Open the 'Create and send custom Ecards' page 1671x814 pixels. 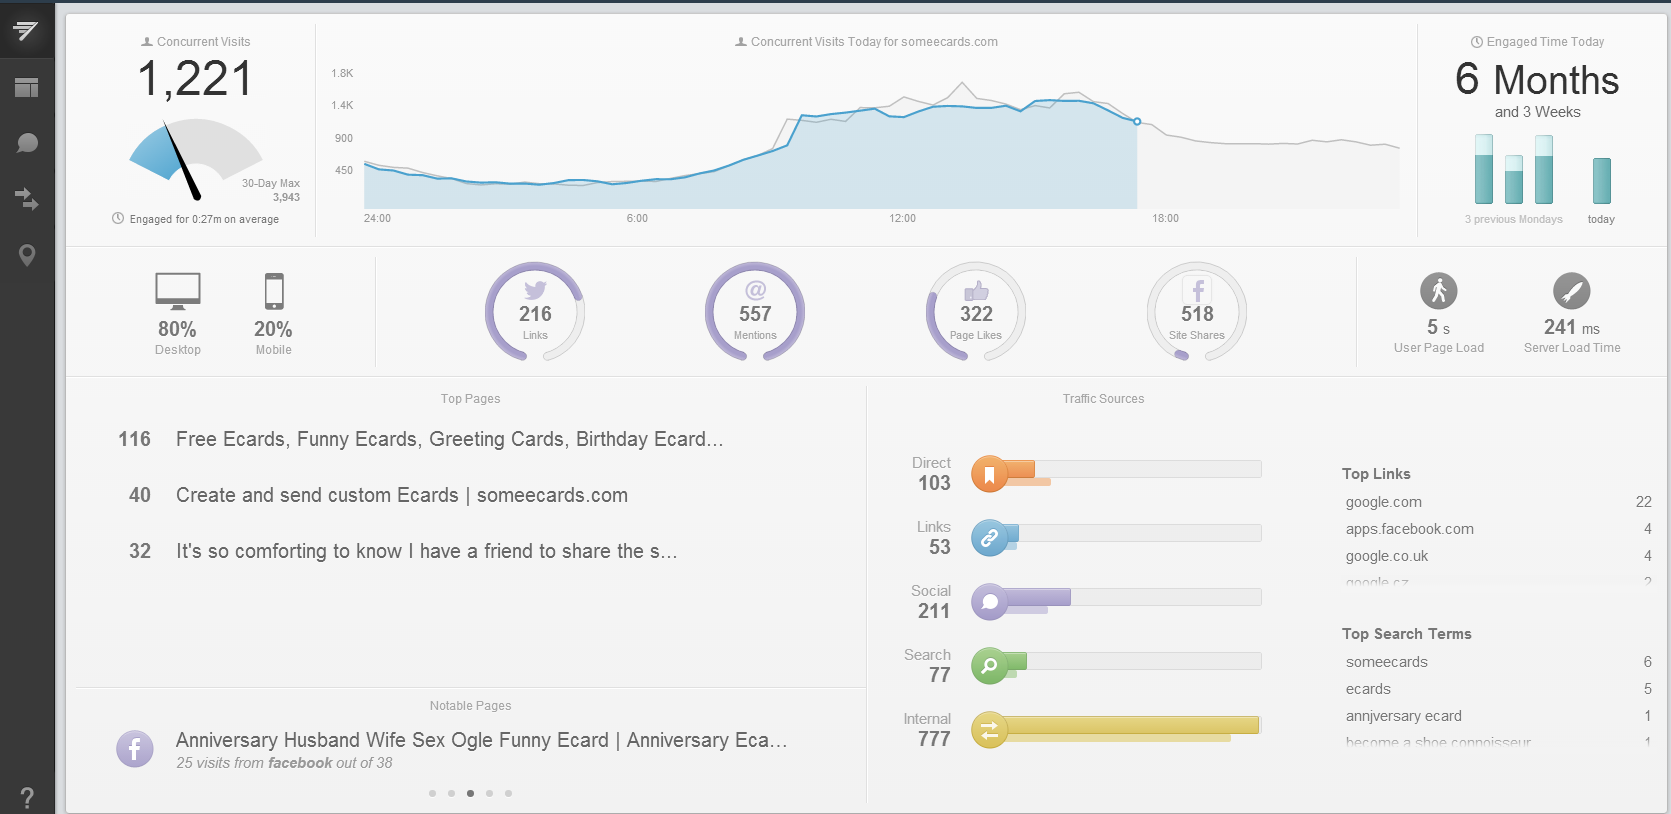(x=401, y=495)
